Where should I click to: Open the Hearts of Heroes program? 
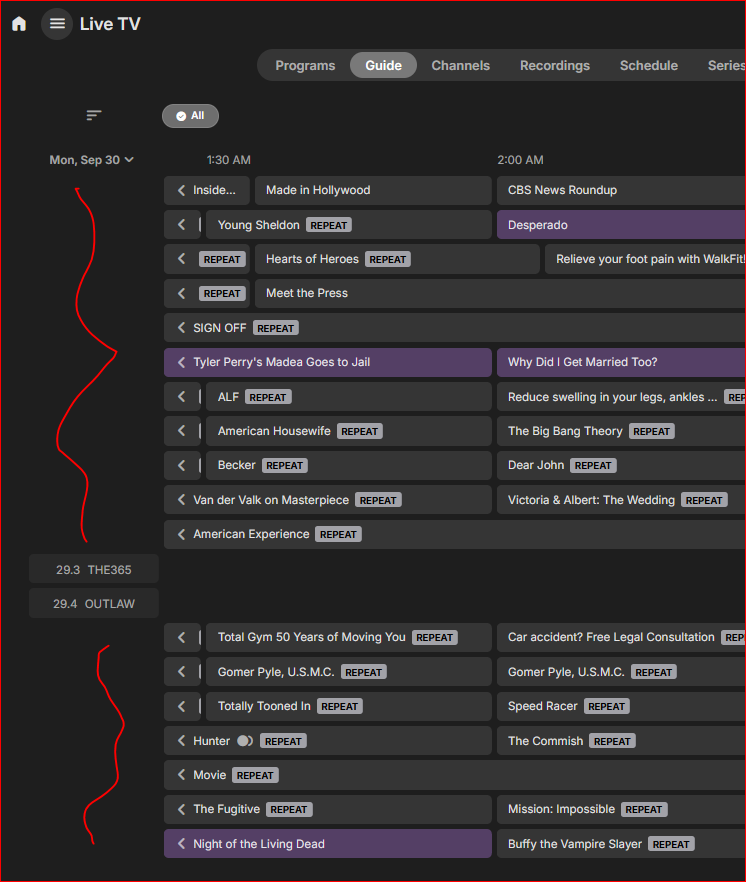coord(397,259)
